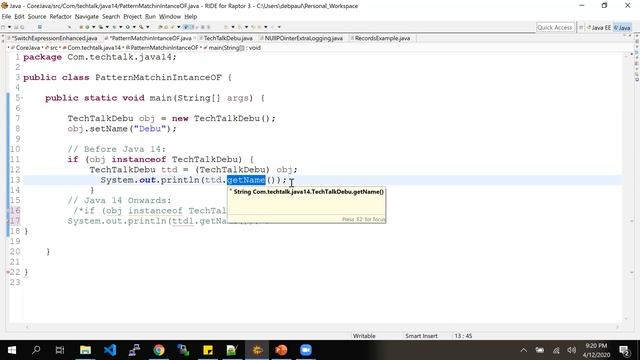Click PatternMatchinIntanceOF class in breadcrumb

(164, 48)
